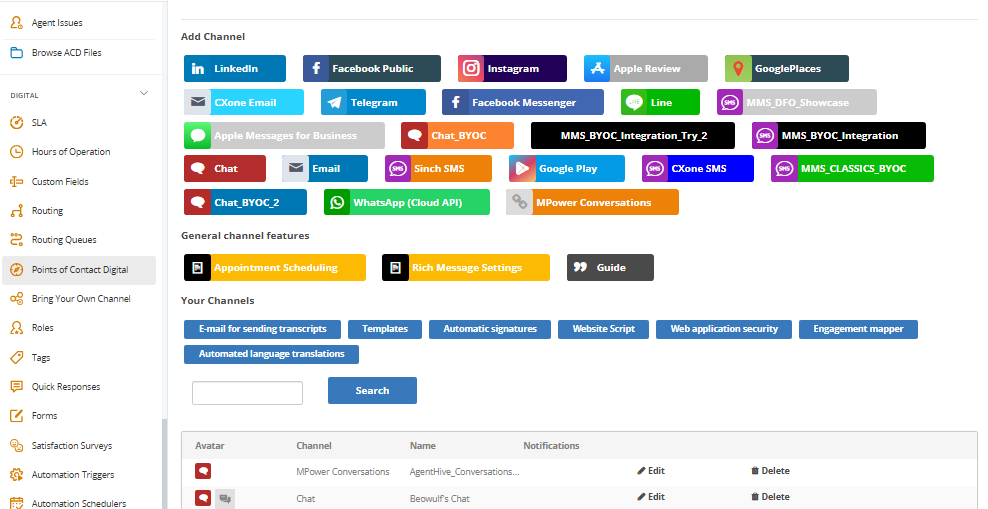Viewport: 988px width, 509px height.
Task: Add an Apple Review channel
Action: 646,69
